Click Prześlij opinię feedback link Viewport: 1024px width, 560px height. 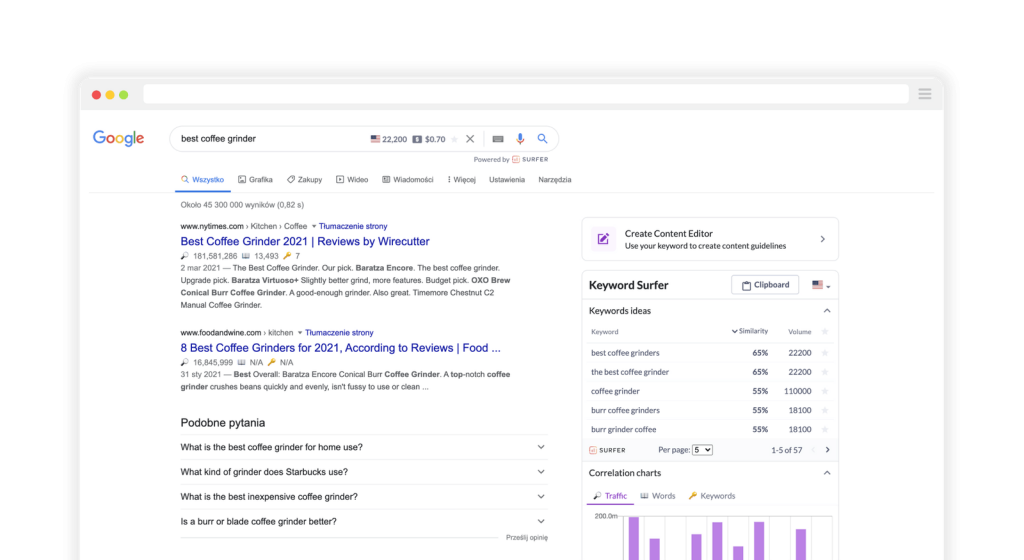point(526,538)
